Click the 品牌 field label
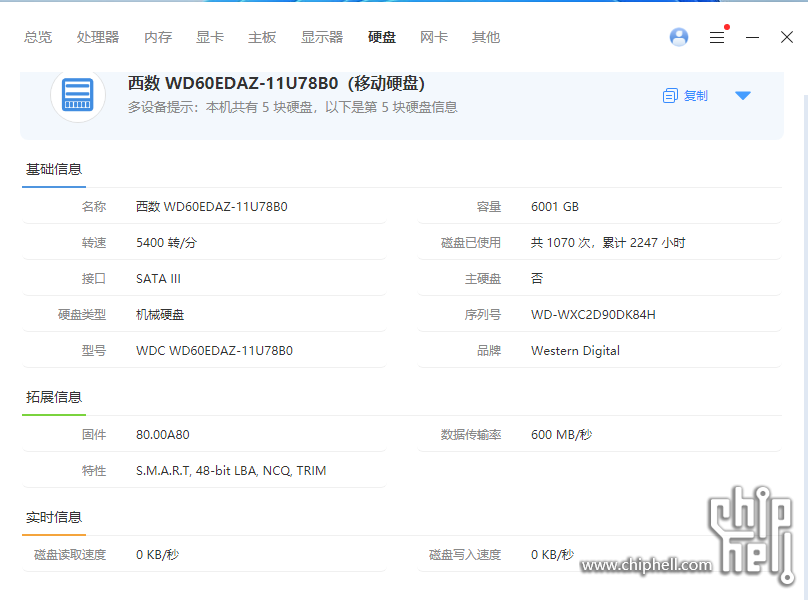 tap(489, 351)
